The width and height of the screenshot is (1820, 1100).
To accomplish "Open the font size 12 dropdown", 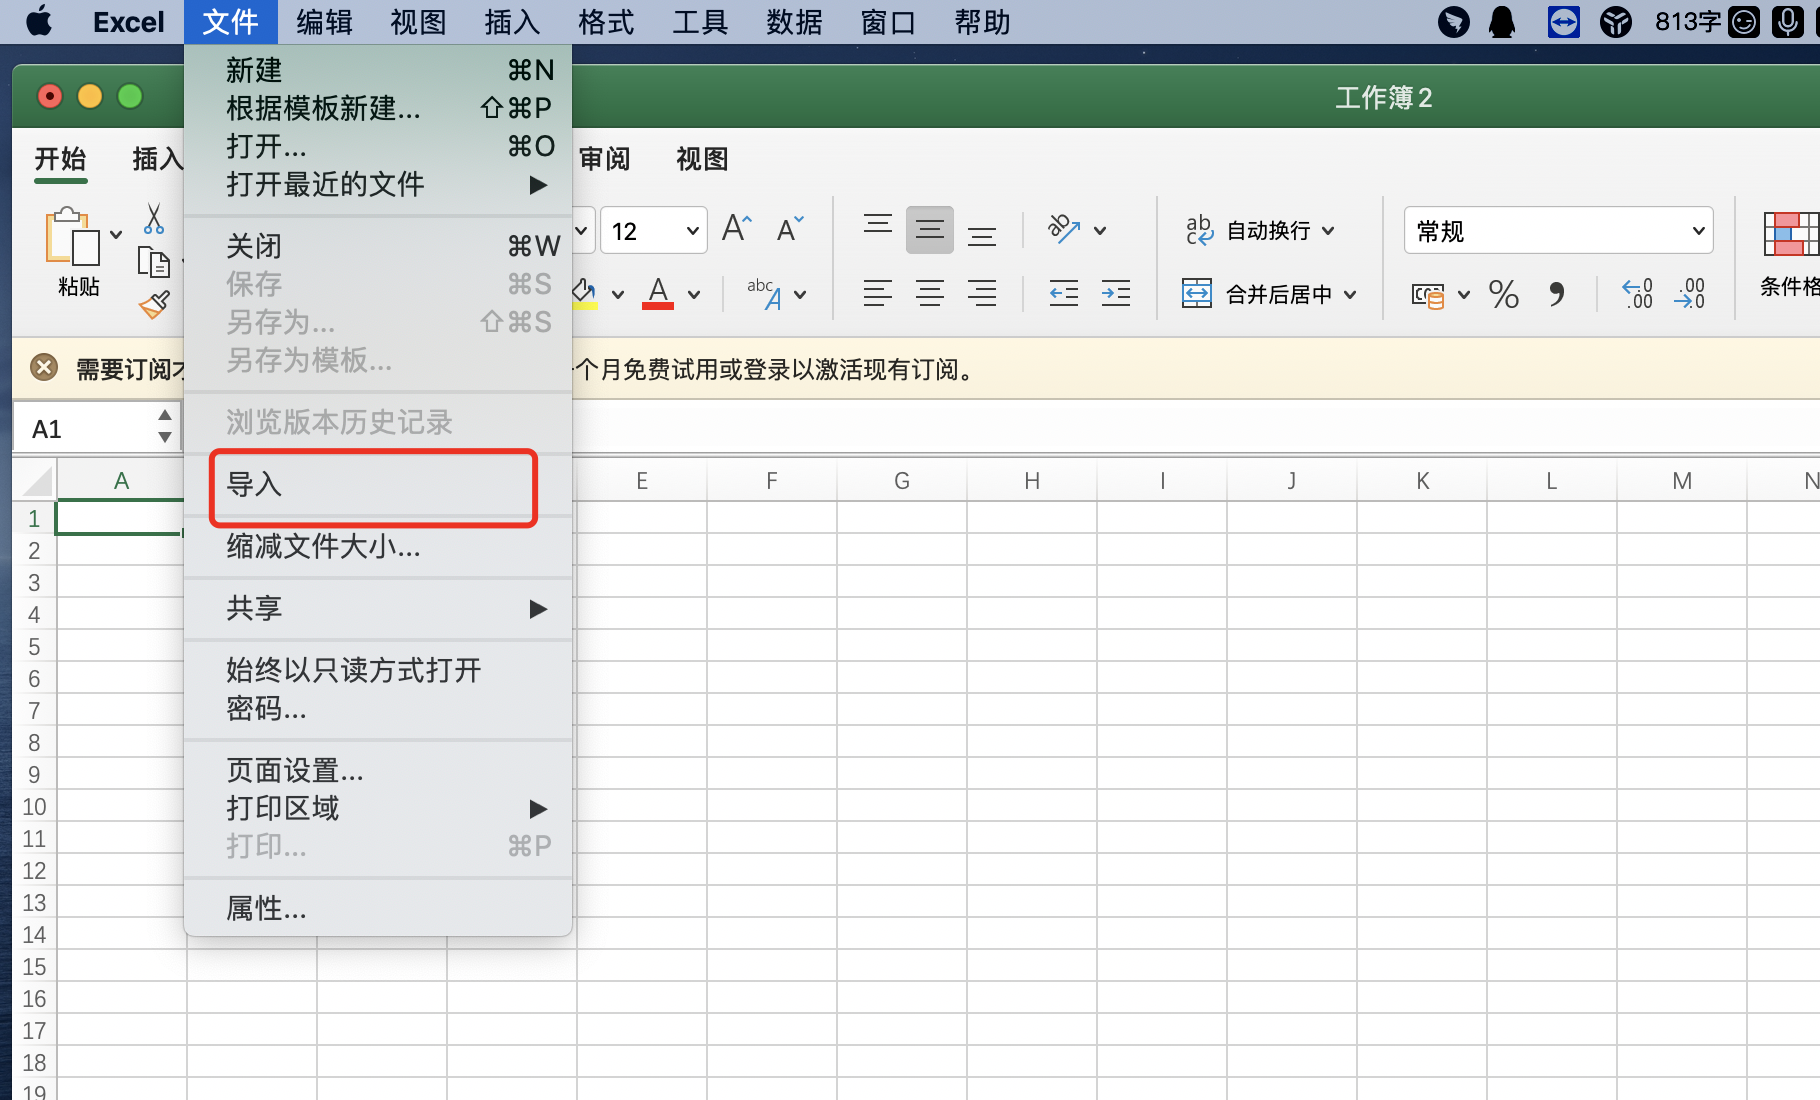I will coord(692,231).
